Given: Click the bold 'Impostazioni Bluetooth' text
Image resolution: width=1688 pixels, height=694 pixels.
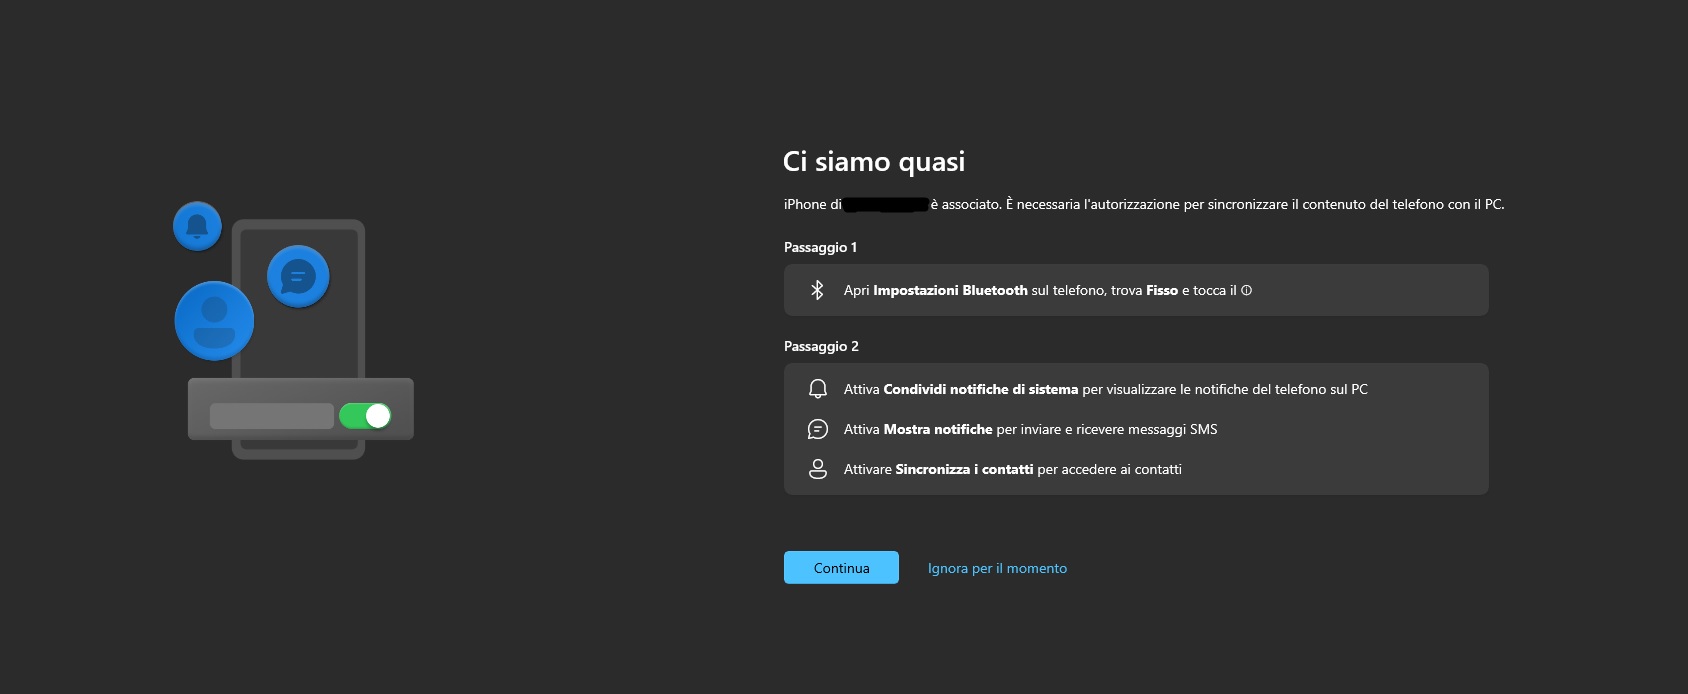Looking at the screenshot, I should tap(950, 290).
